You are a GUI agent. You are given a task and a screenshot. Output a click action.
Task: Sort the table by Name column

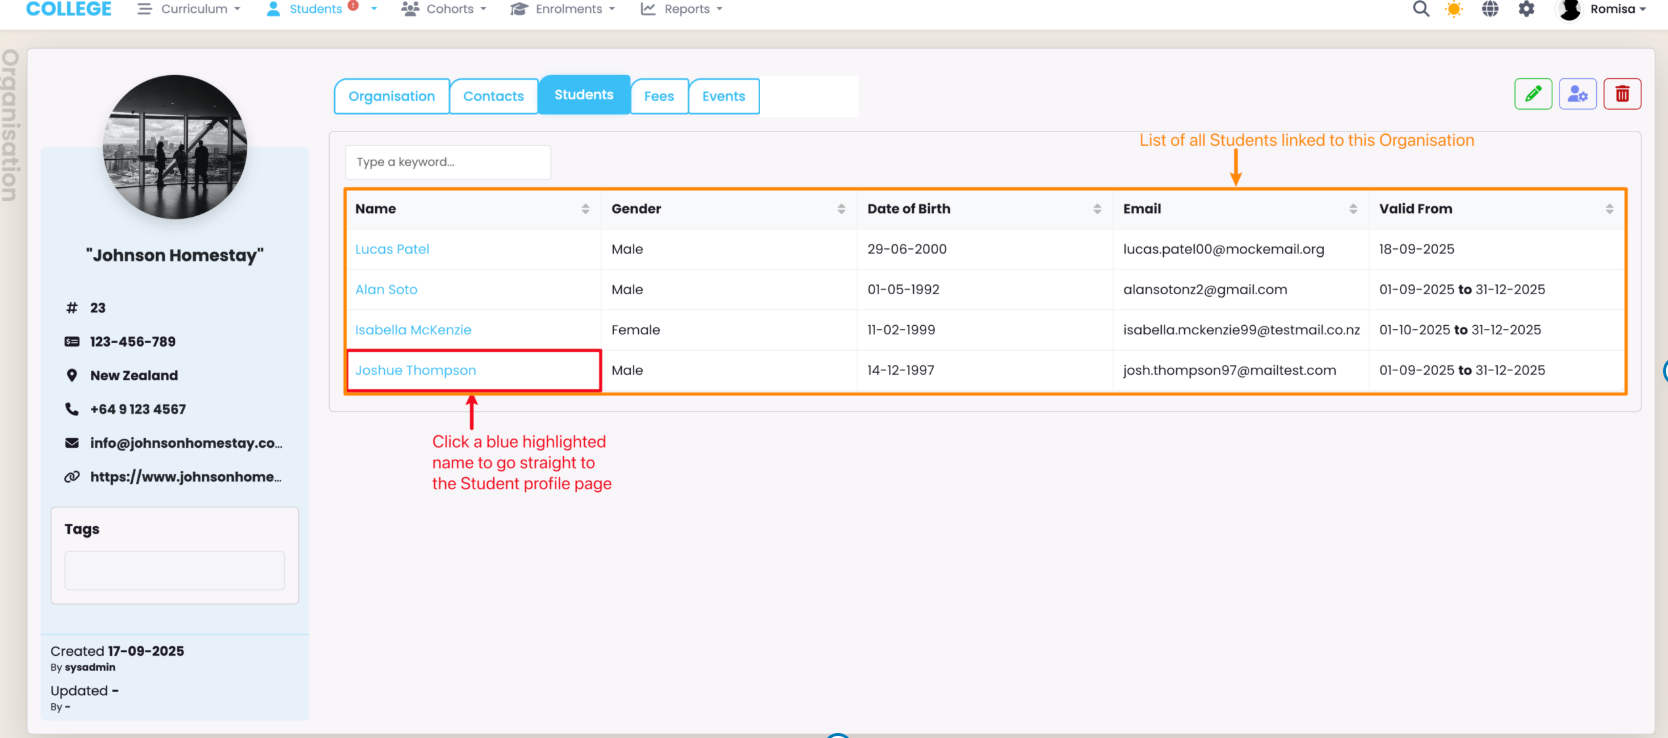point(585,209)
